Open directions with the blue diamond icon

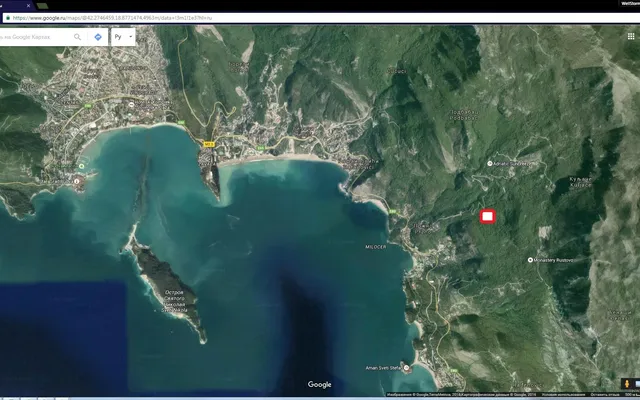pyautogui.click(x=98, y=37)
